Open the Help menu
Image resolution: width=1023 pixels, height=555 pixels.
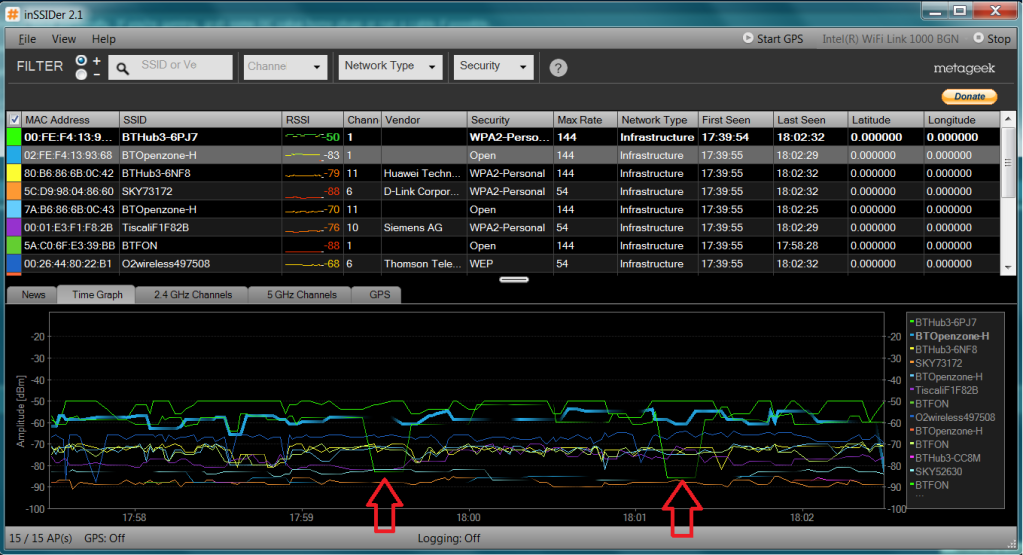tap(103, 39)
